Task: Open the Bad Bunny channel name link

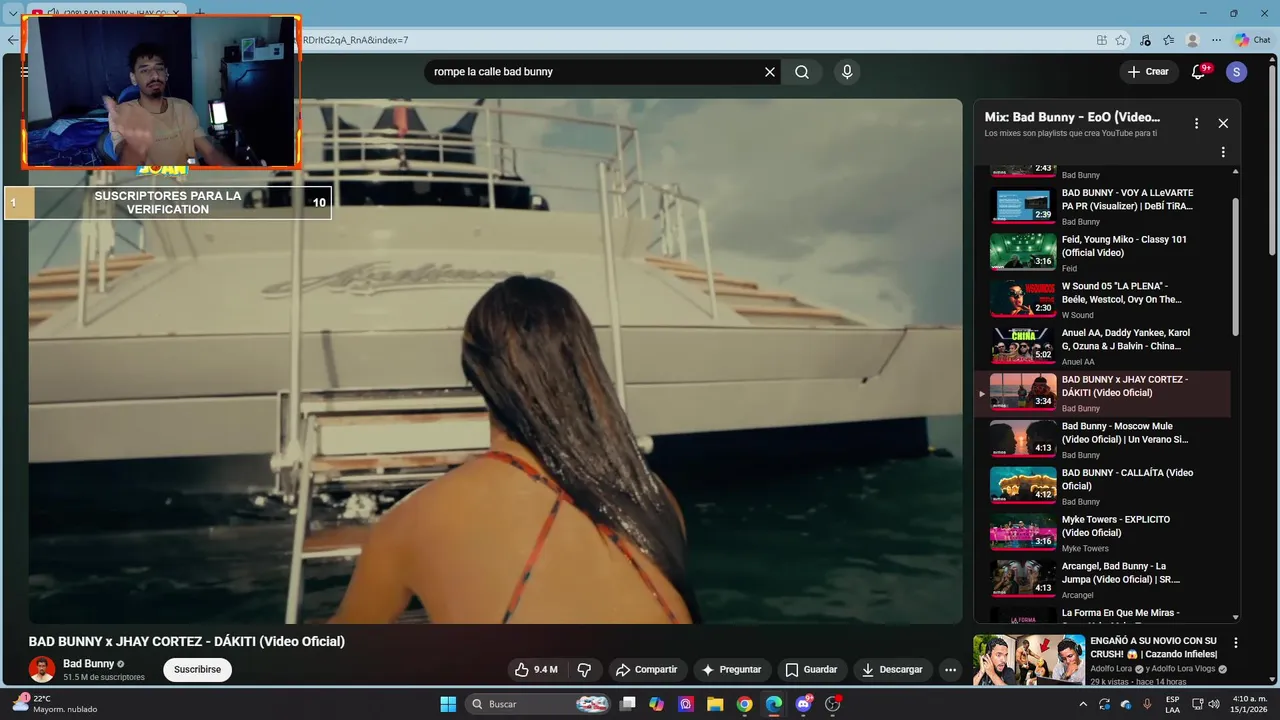Action: (89, 664)
